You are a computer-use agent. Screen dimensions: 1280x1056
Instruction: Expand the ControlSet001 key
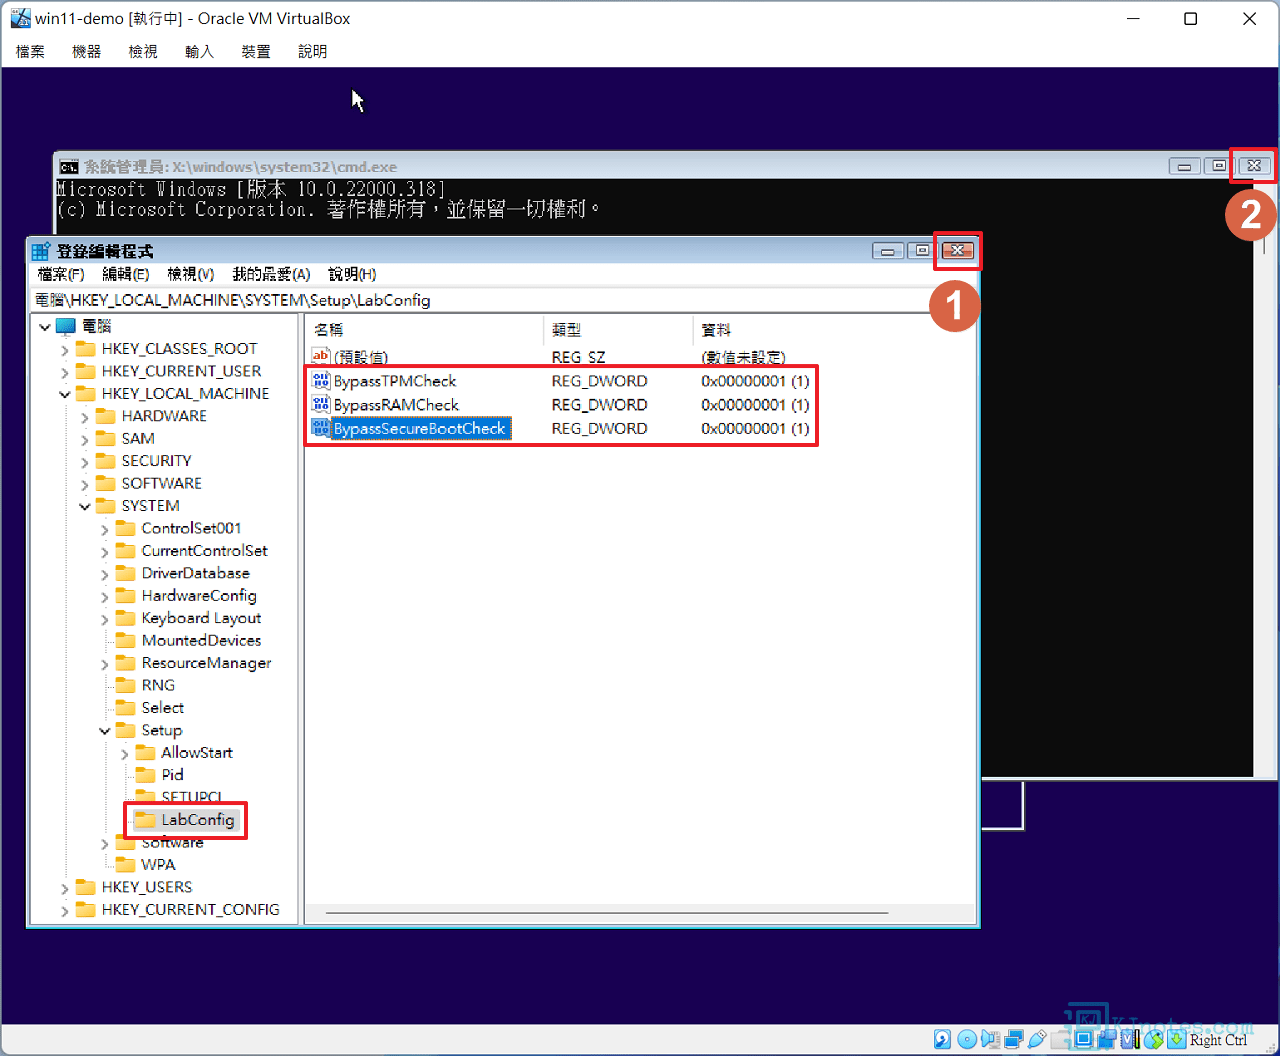tap(105, 528)
